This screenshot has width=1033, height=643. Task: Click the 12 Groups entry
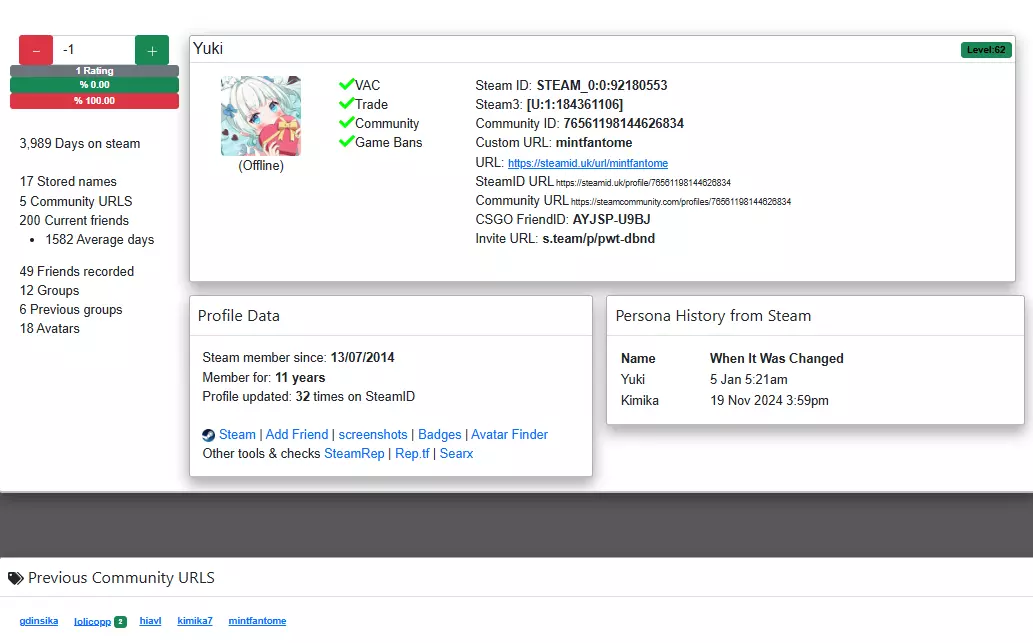[x=49, y=291]
